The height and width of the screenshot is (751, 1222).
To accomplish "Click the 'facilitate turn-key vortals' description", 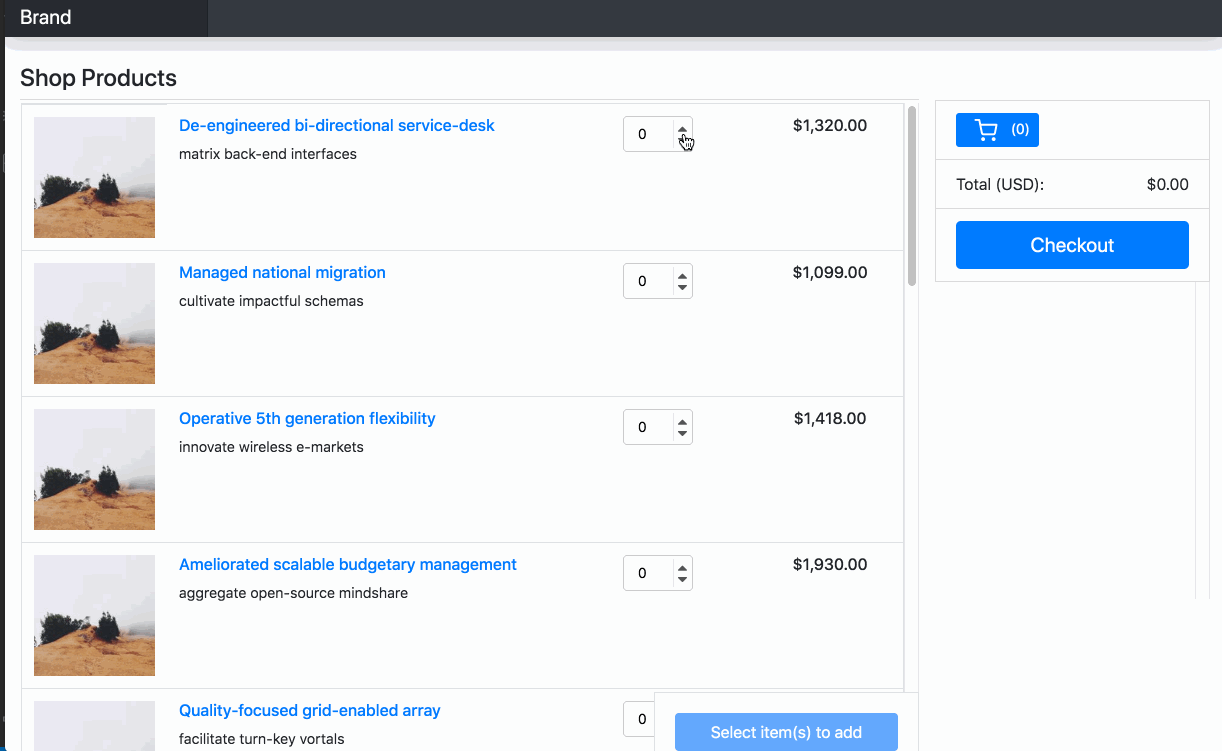I will (x=262, y=739).
